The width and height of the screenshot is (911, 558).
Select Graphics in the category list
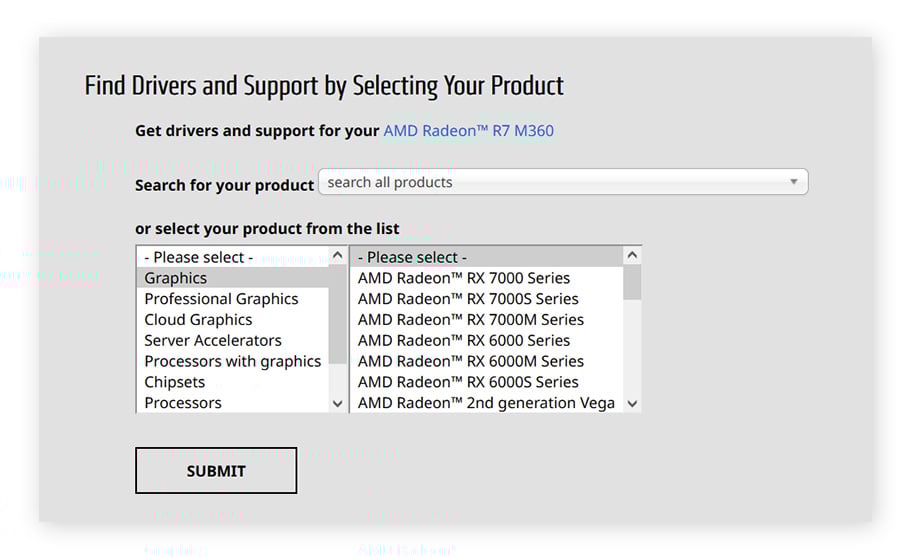coord(176,278)
